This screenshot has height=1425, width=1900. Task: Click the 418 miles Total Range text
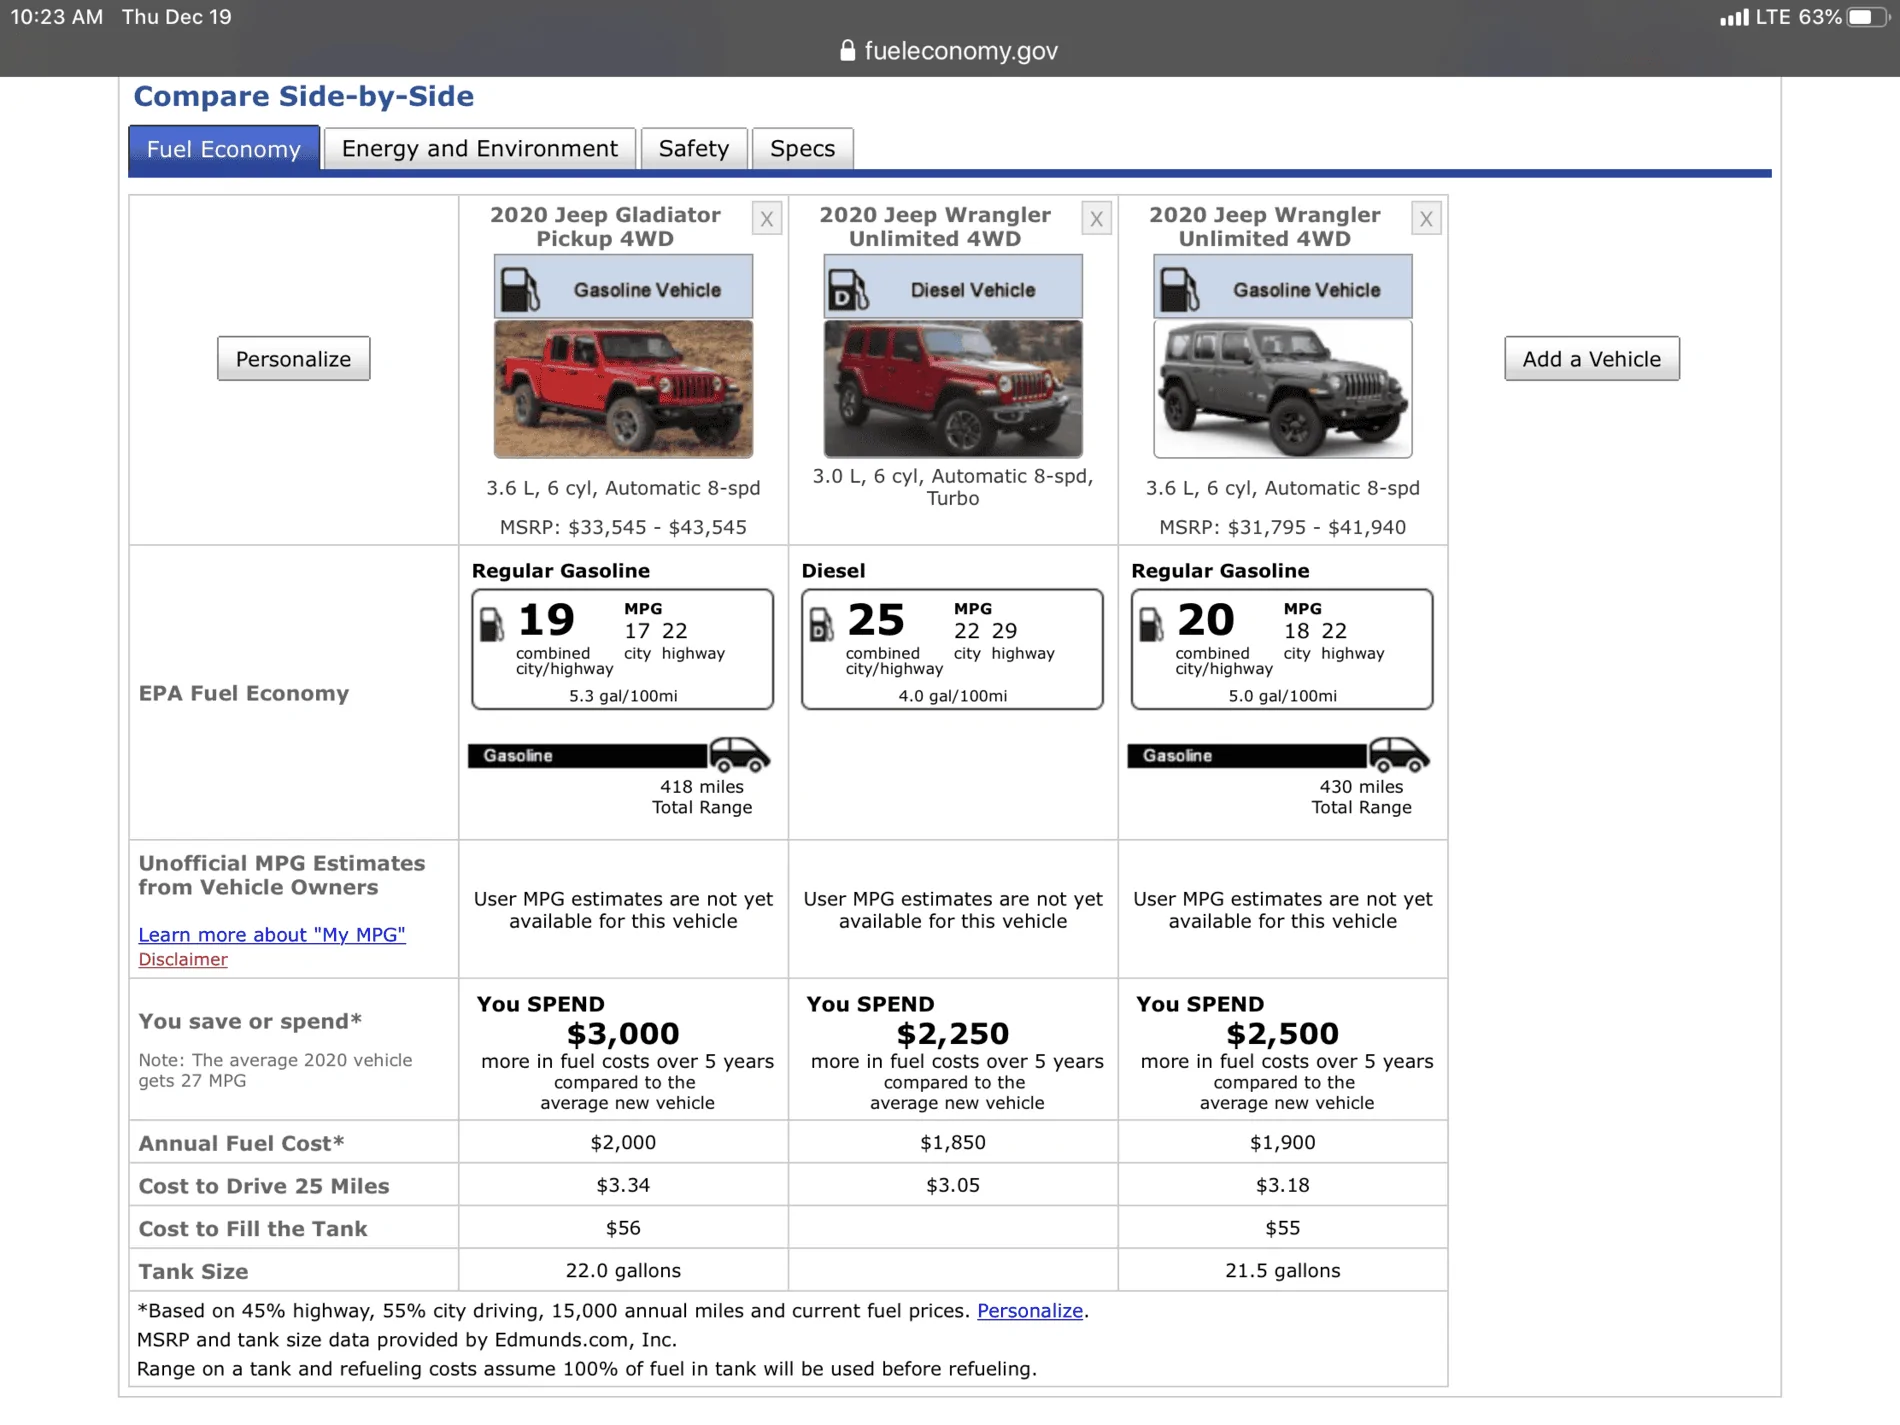click(x=702, y=797)
